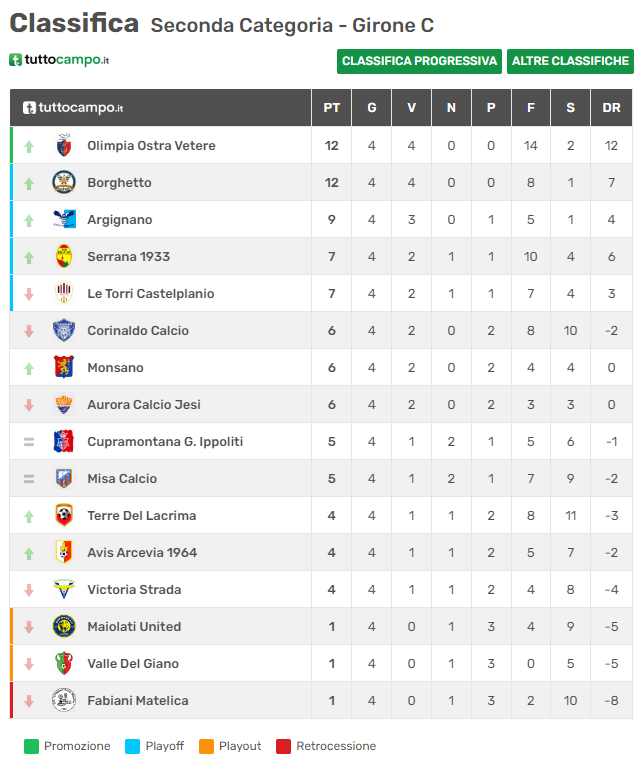
Task: Click the Borghetto team crest icon
Action: [x=64, y=182]
